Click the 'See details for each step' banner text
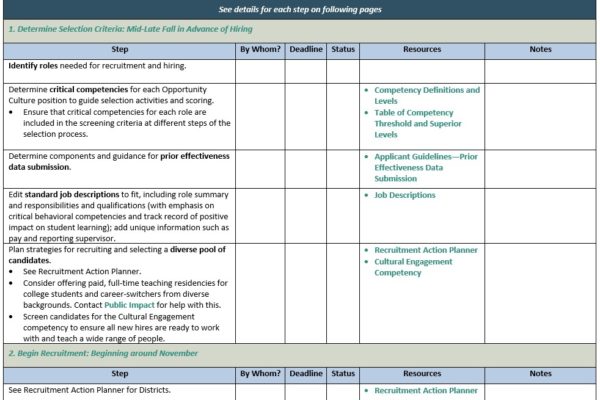Screen dimensions: 600x400 (x=300, y=10)
